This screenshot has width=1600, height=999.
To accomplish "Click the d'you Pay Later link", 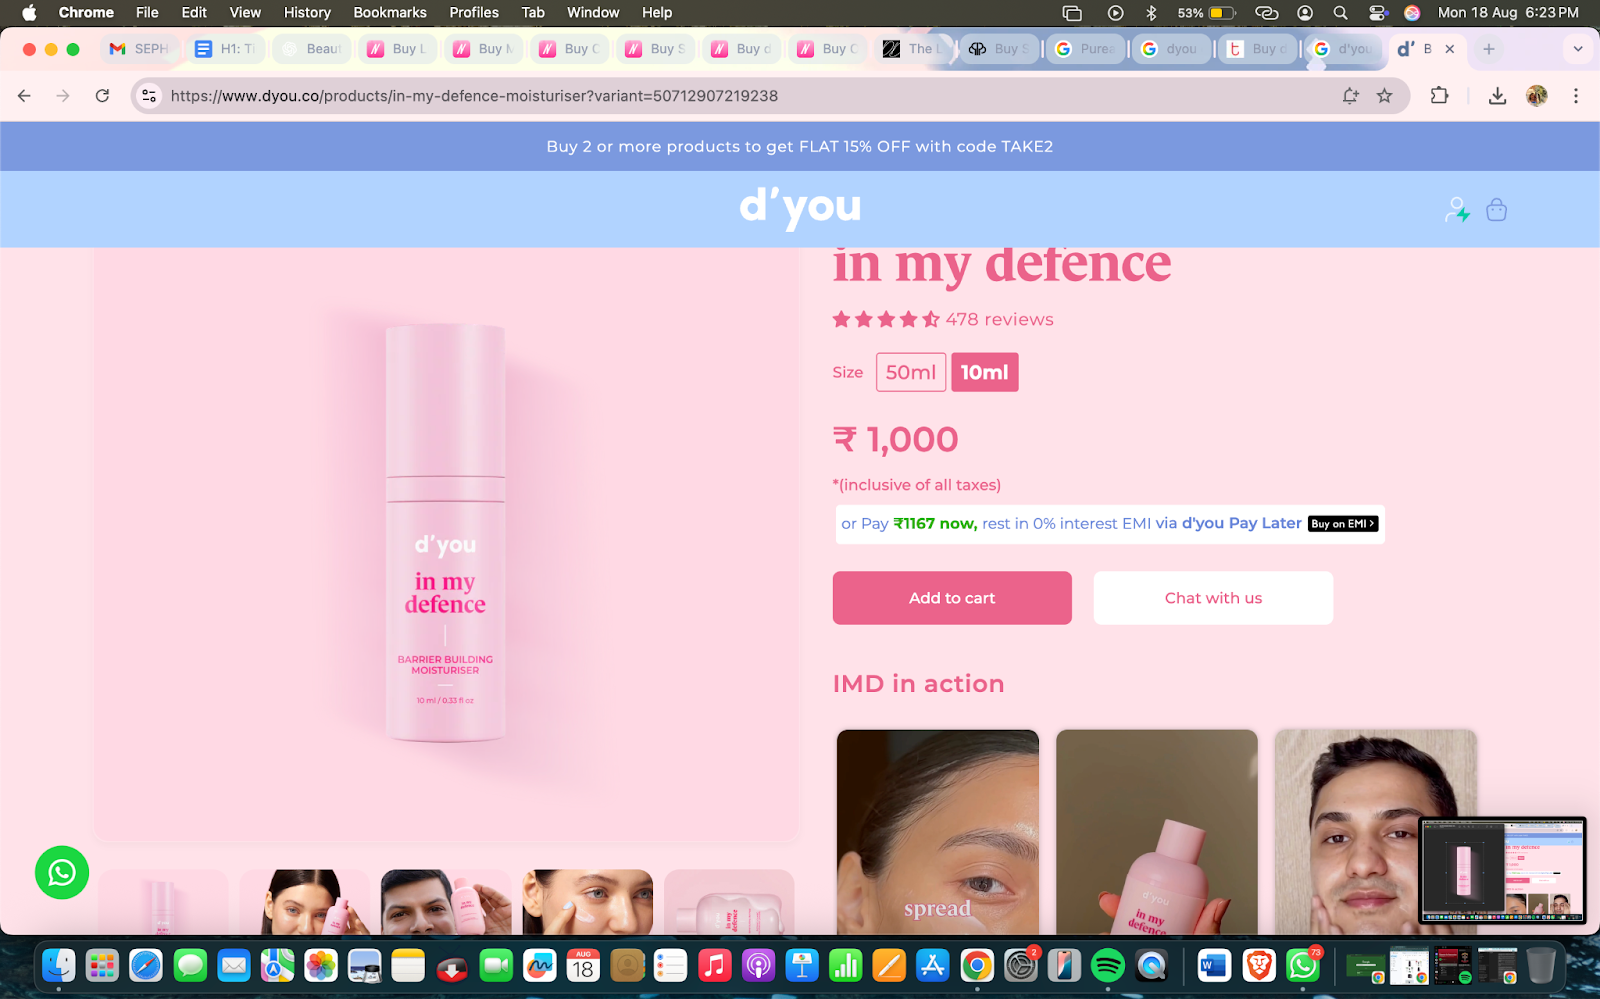I will [x=1242, y=523].
